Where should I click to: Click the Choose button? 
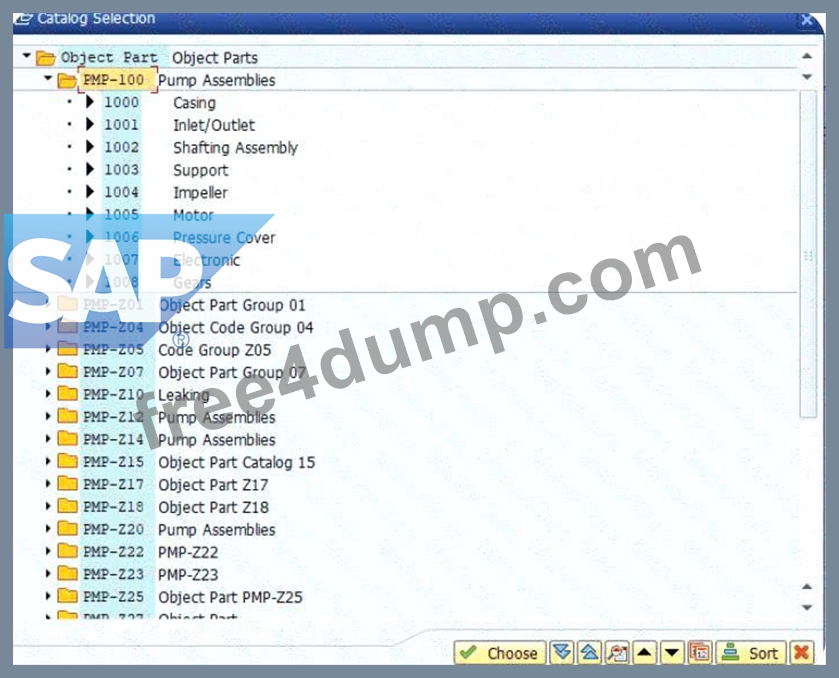click(x=500, y=652)
